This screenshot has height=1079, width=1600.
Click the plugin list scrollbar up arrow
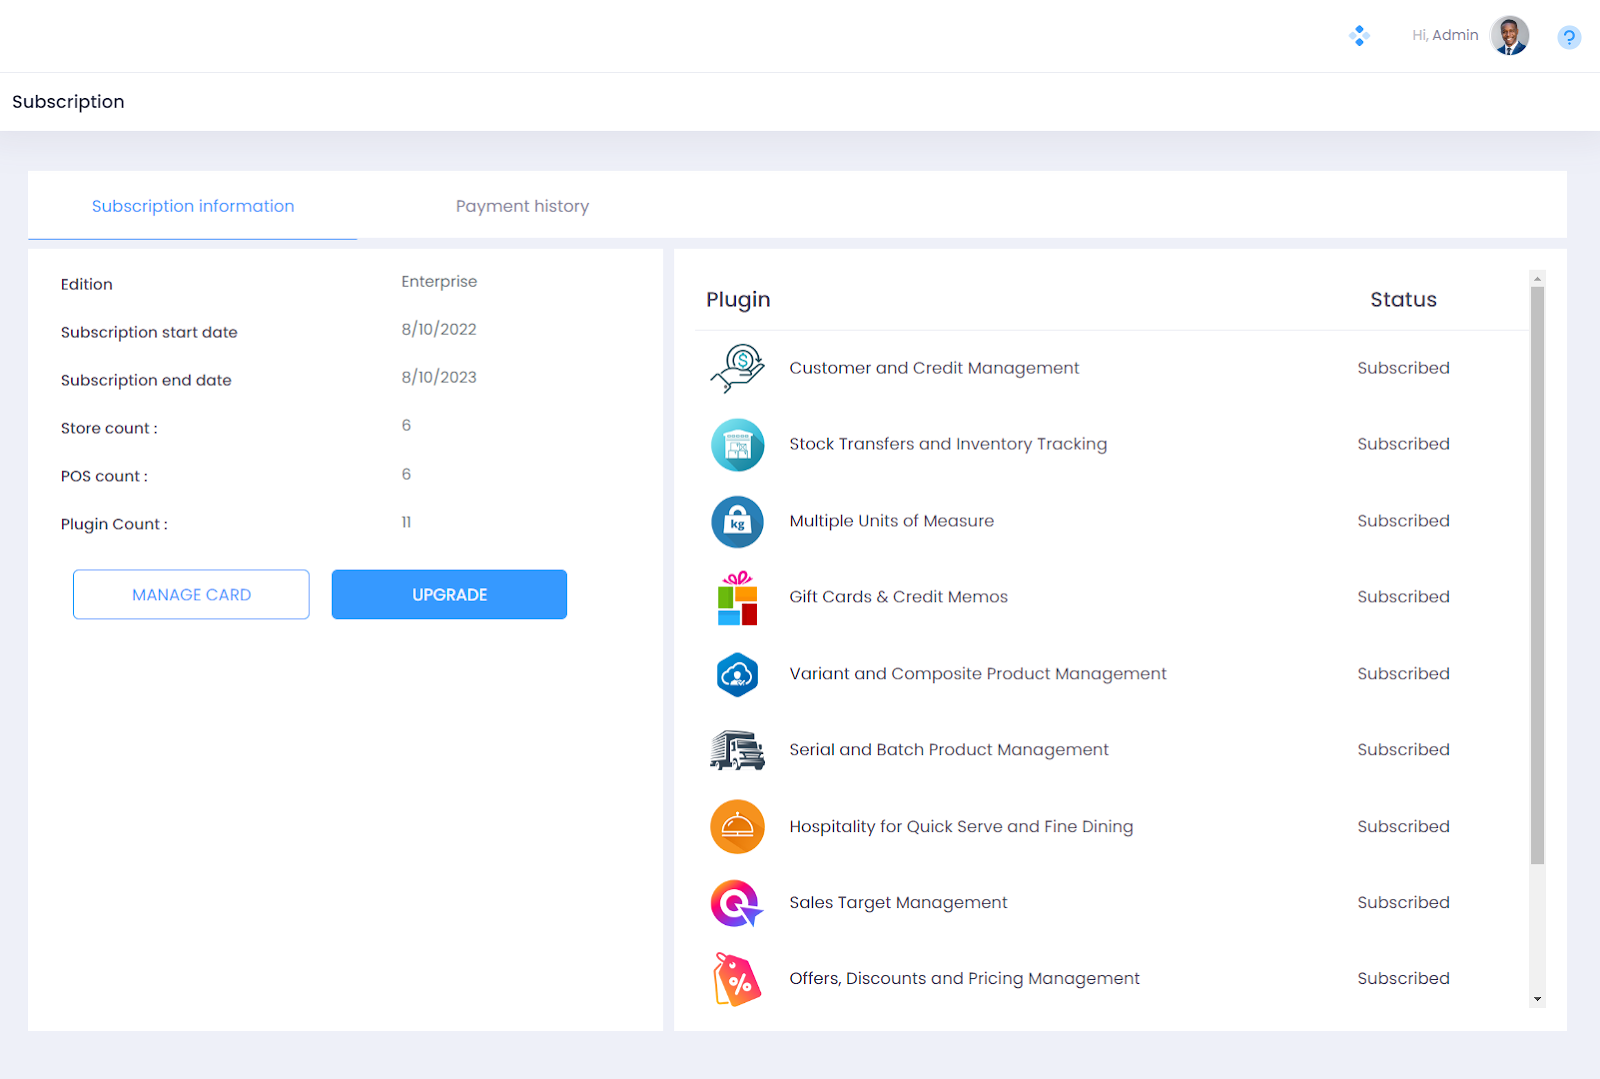1537,279
